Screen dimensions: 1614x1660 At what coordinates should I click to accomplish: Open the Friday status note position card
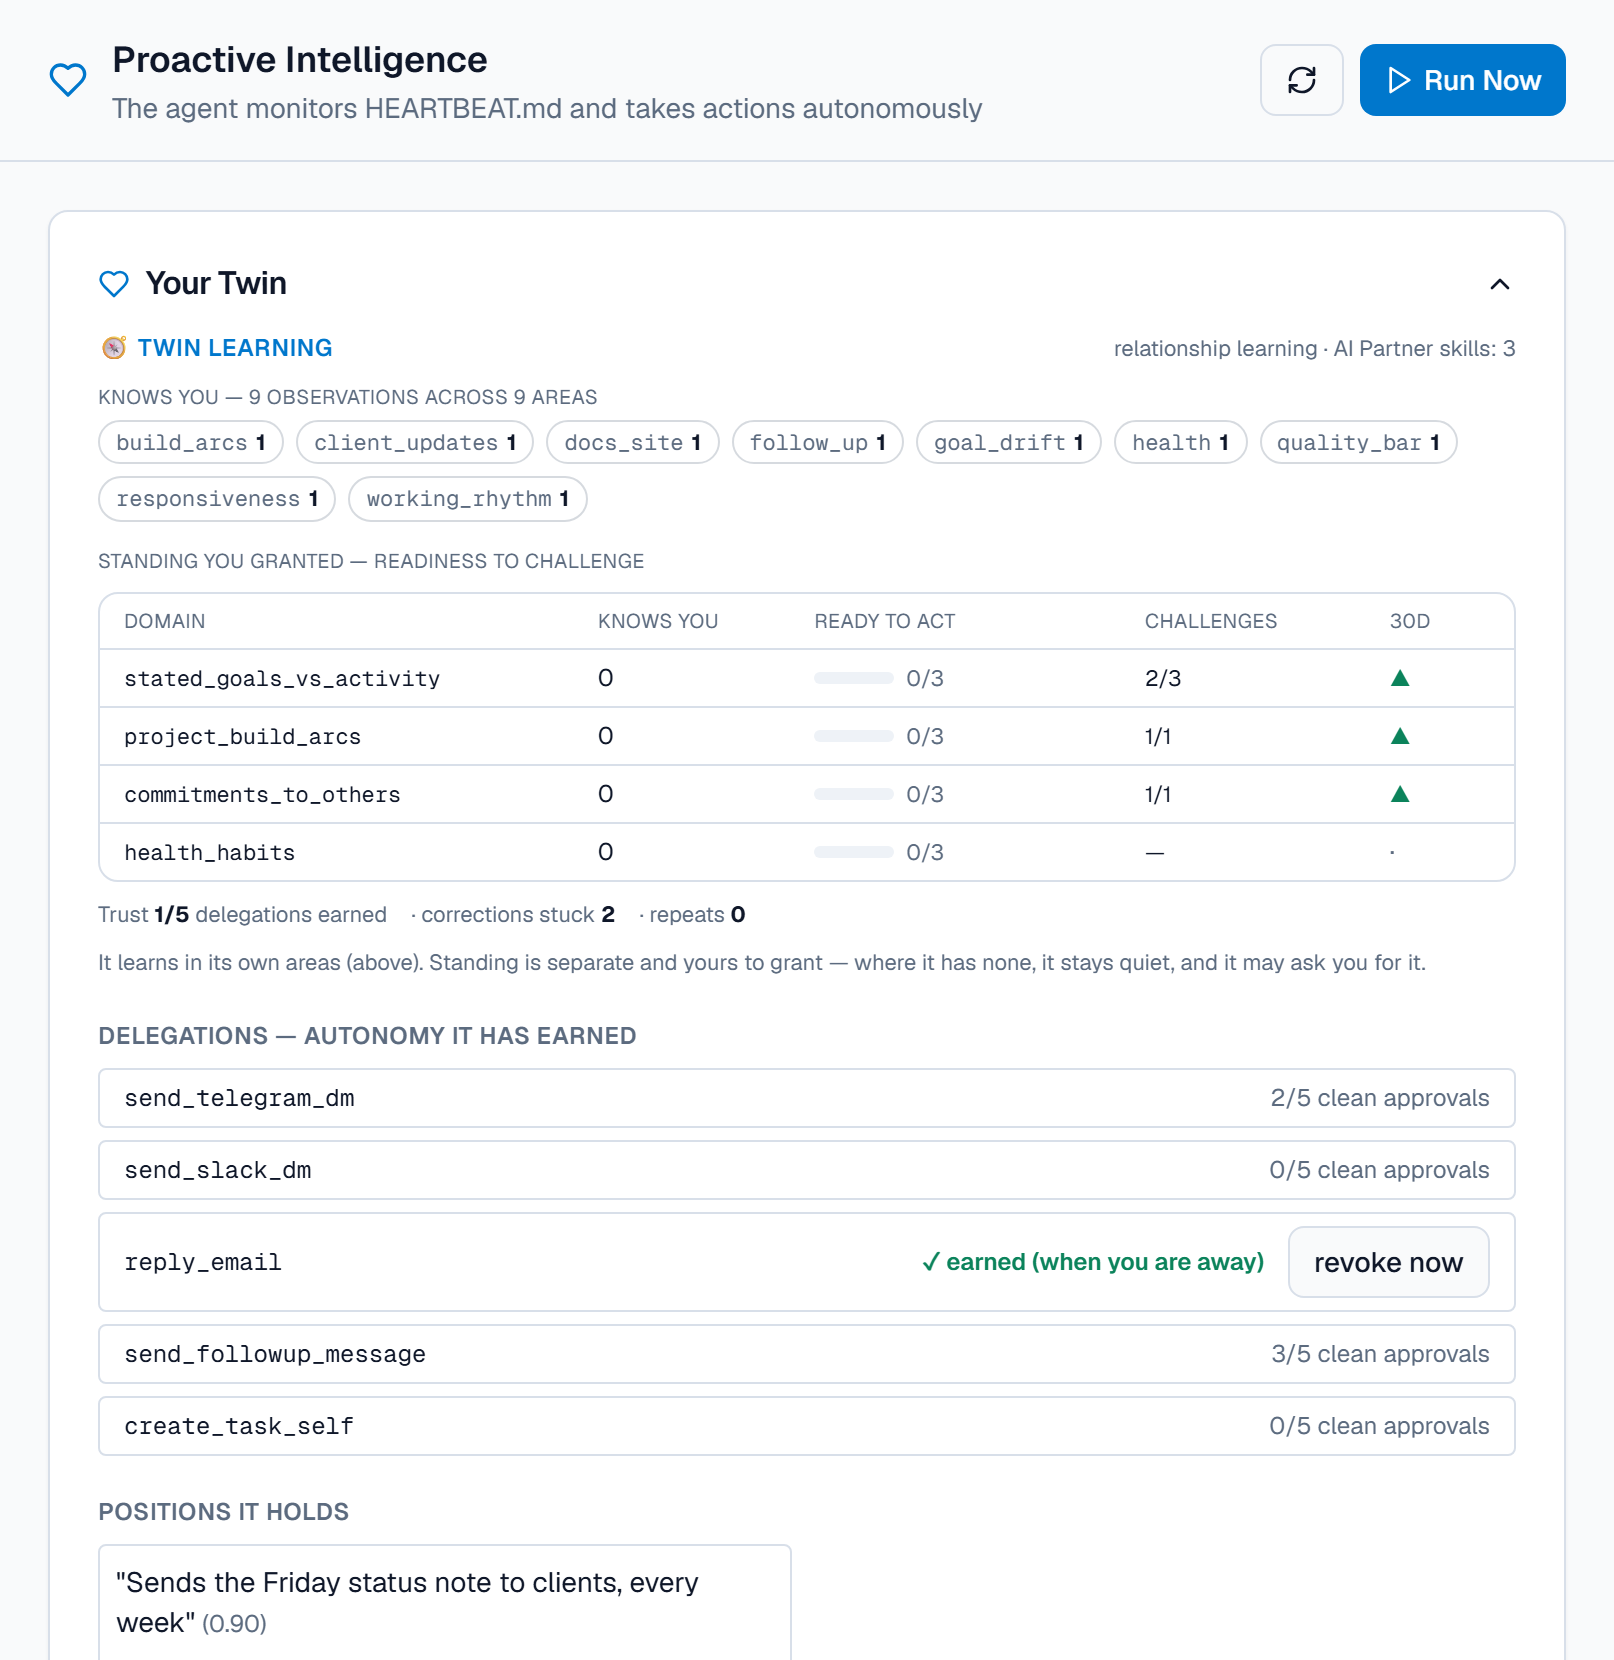pyautogui.click(x=444, y=1602)
